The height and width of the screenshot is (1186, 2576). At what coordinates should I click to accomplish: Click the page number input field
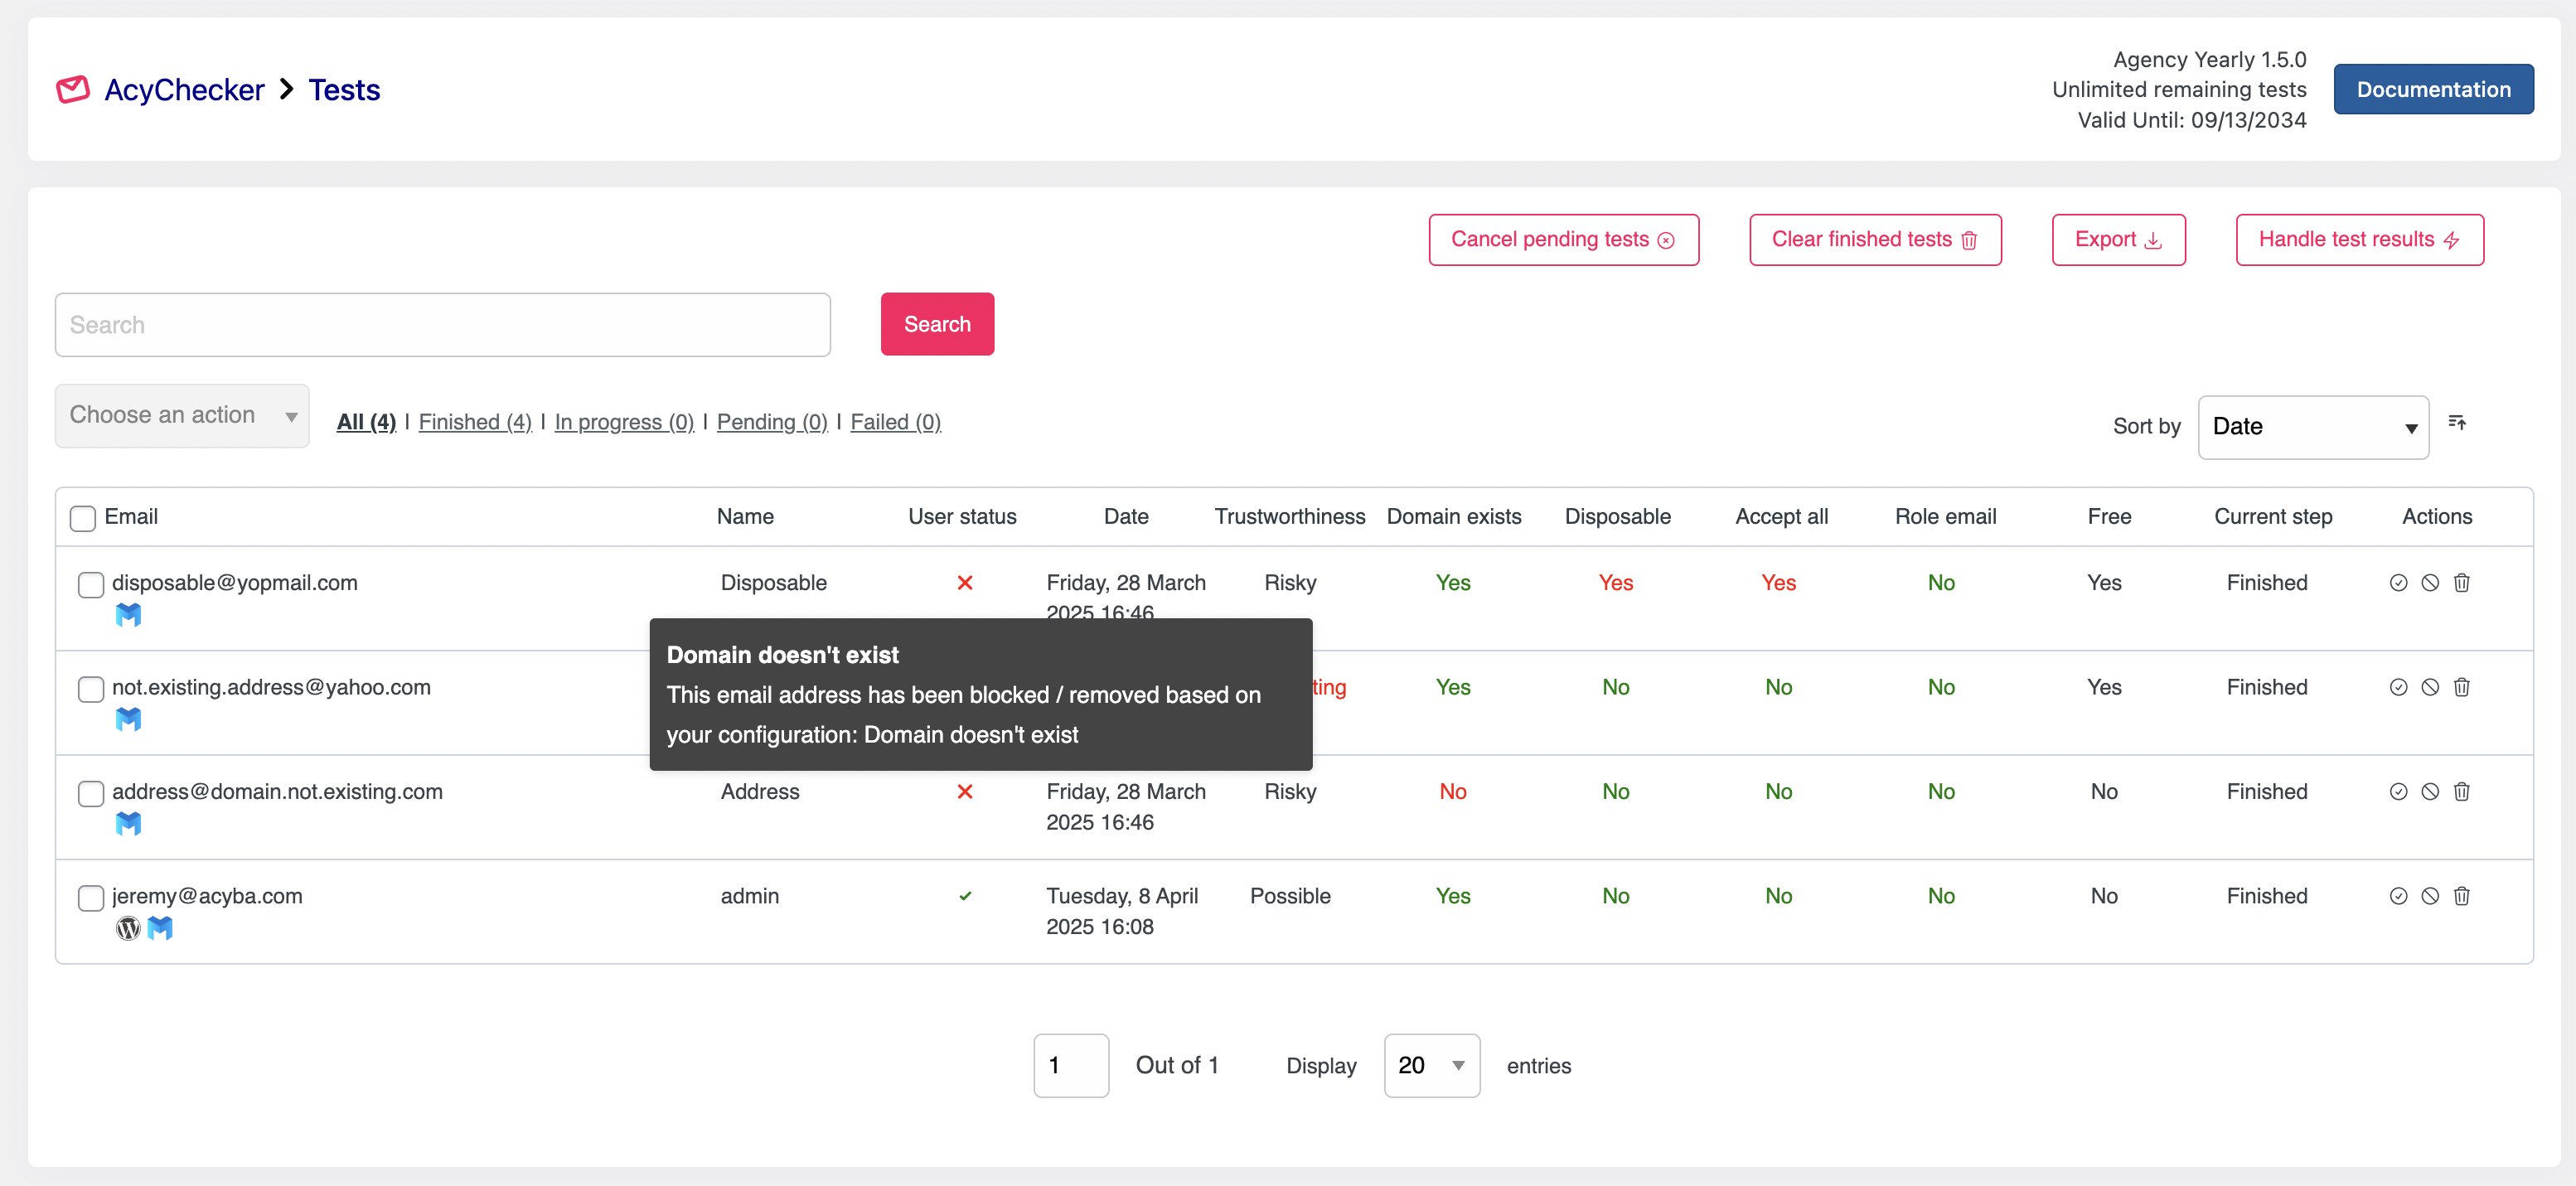click(x=1070, y=1065)
